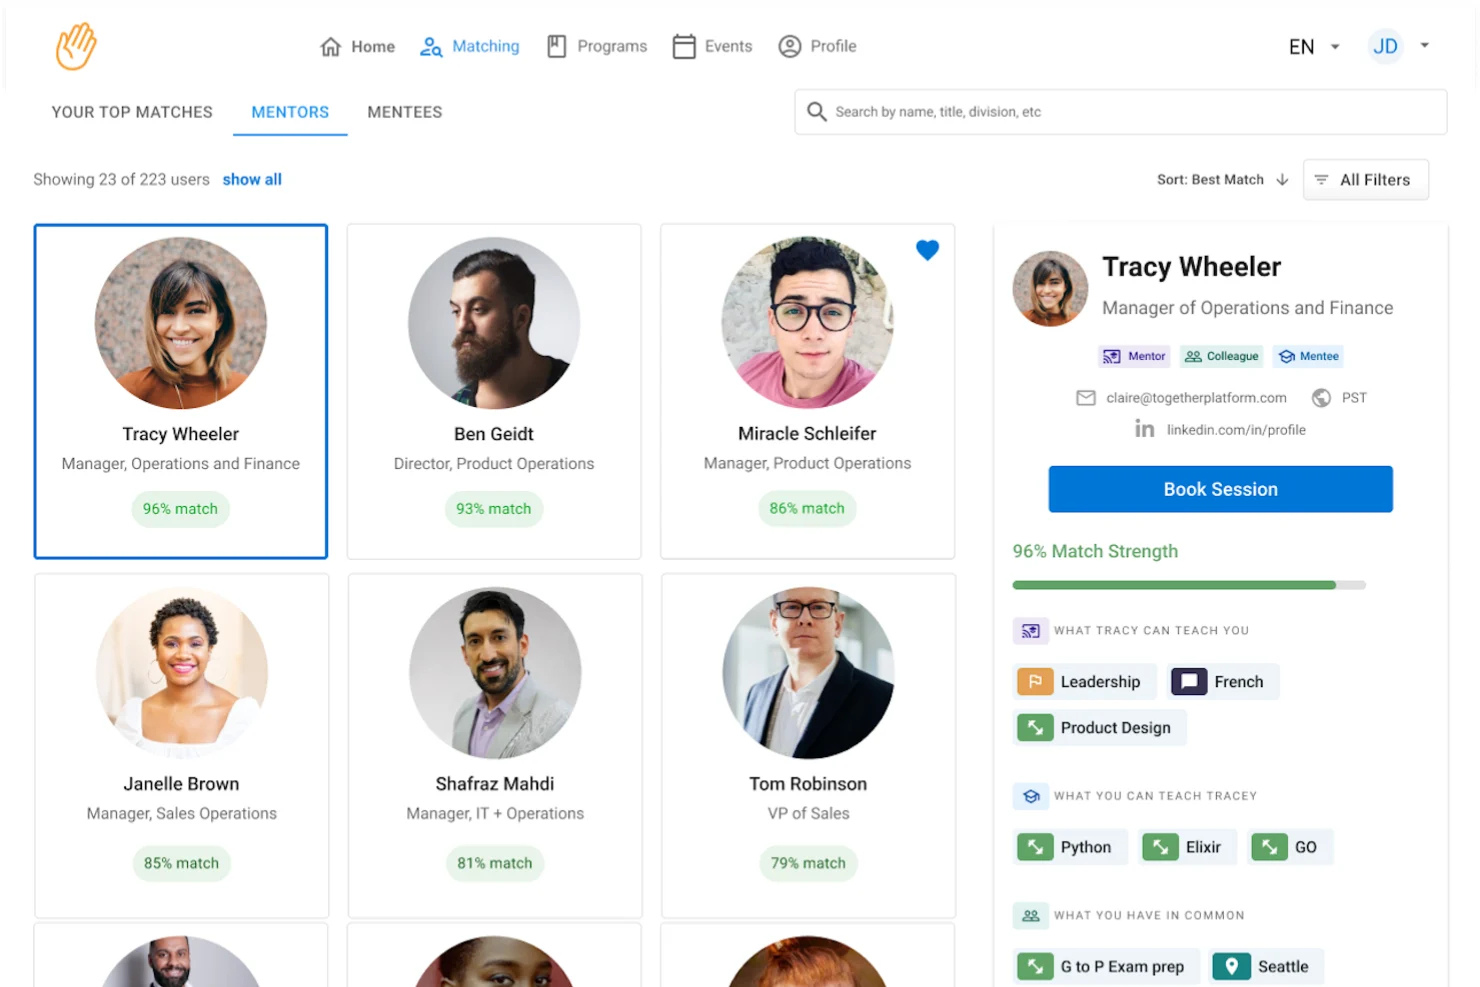Screen dimensions: 1480x987
Task: Select Shafraz Mahdi's profile photo
Action: (495, 673)
